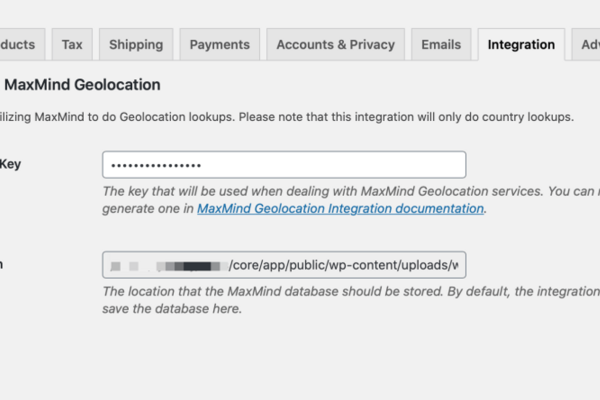The image size is (600, 400).
Task: Click the database storage location description
Action: [x=351, y=300]
